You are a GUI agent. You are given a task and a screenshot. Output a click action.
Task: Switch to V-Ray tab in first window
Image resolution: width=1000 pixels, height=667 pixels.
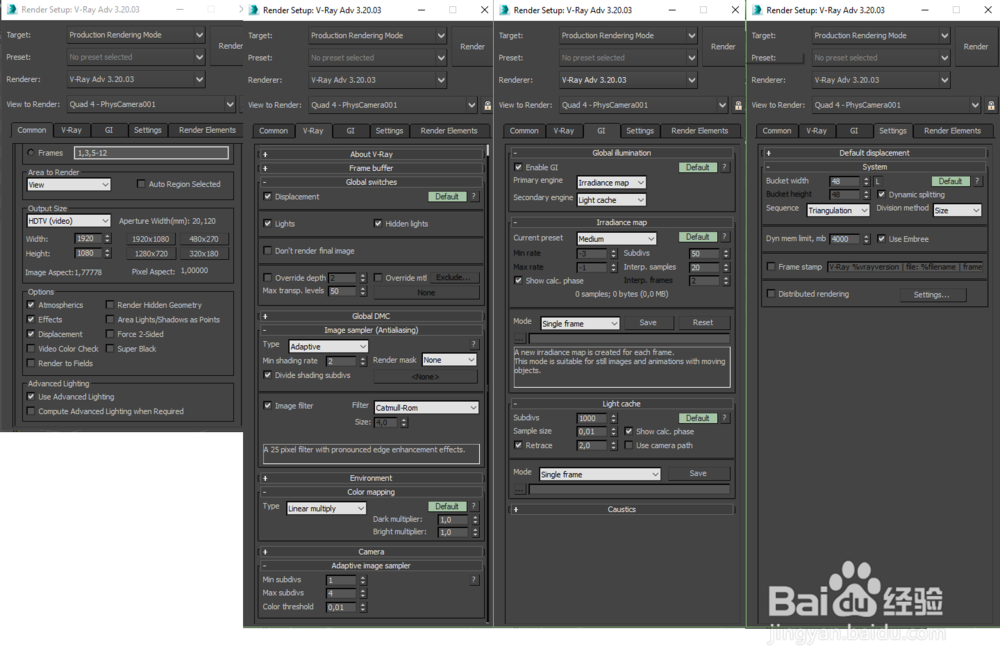[x=71, y=130]
